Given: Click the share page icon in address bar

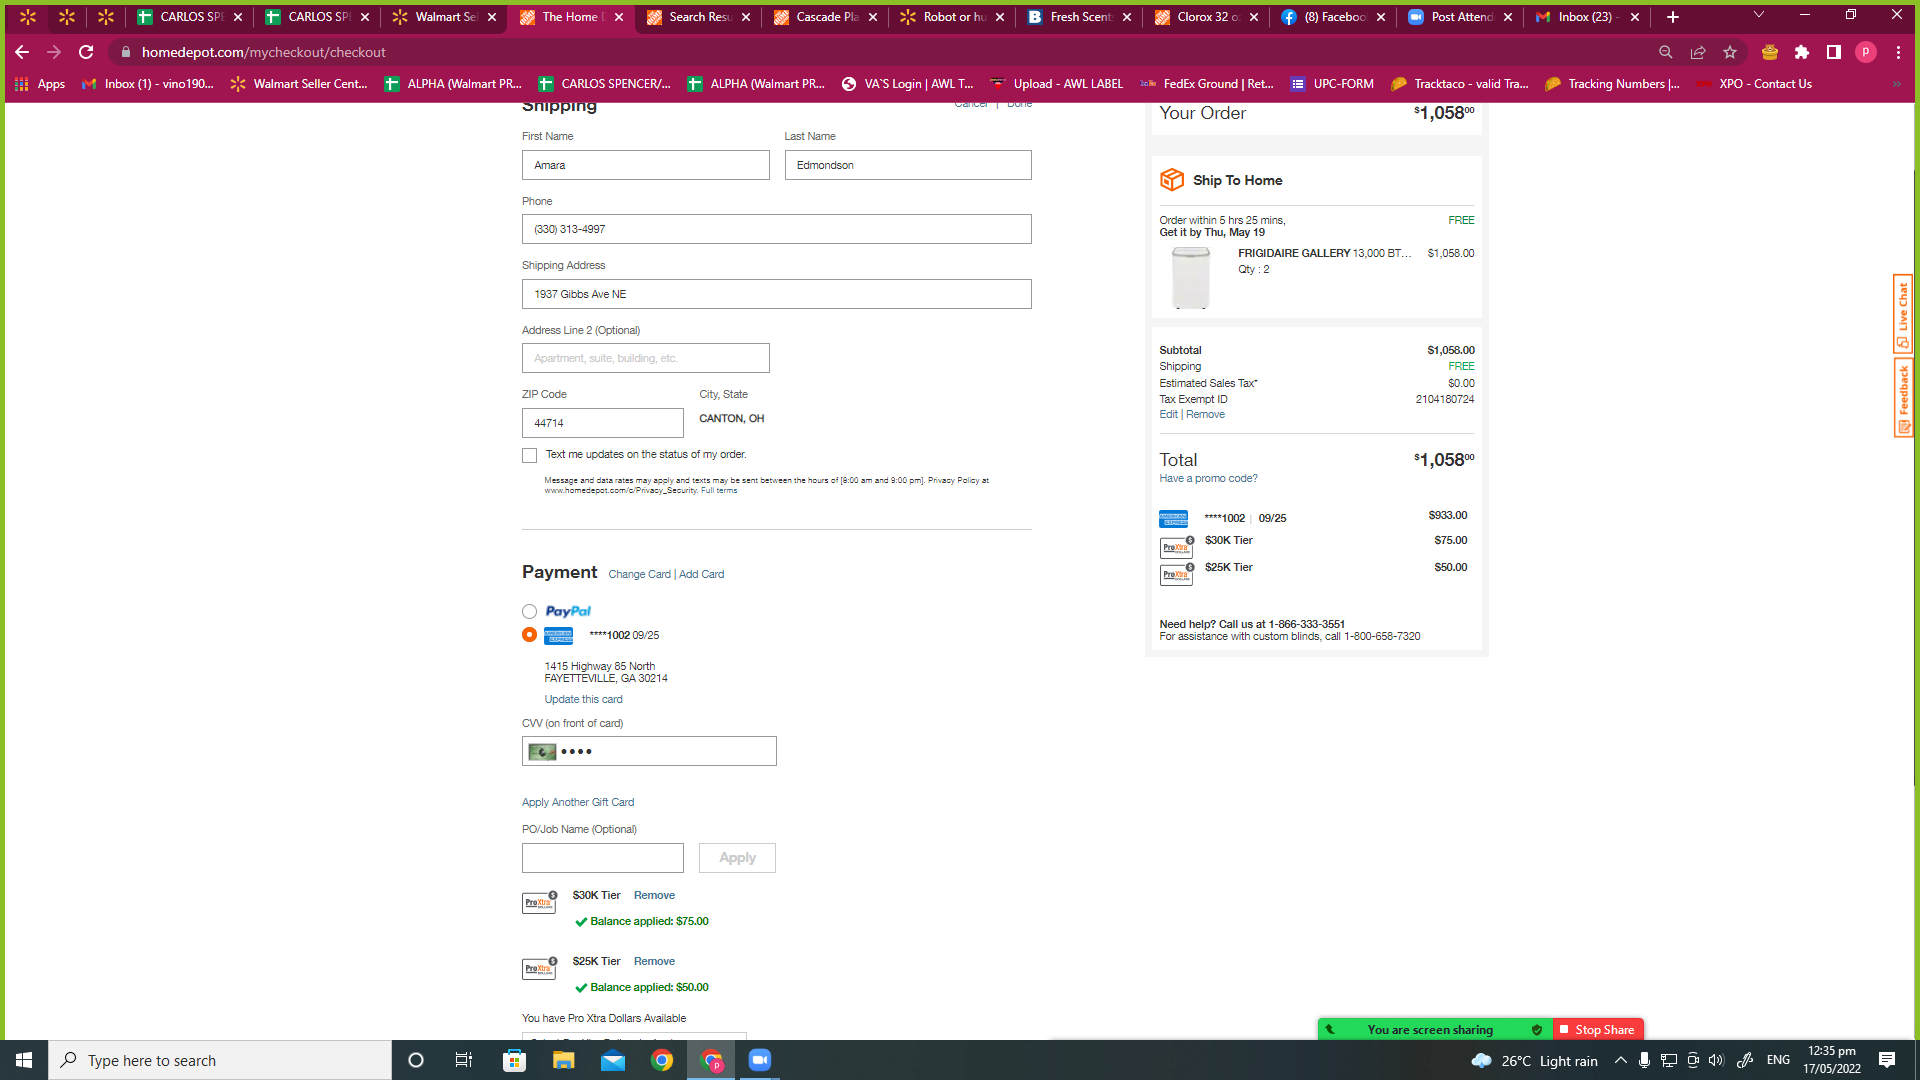Looking at the screenshot, I should 1698,52.
